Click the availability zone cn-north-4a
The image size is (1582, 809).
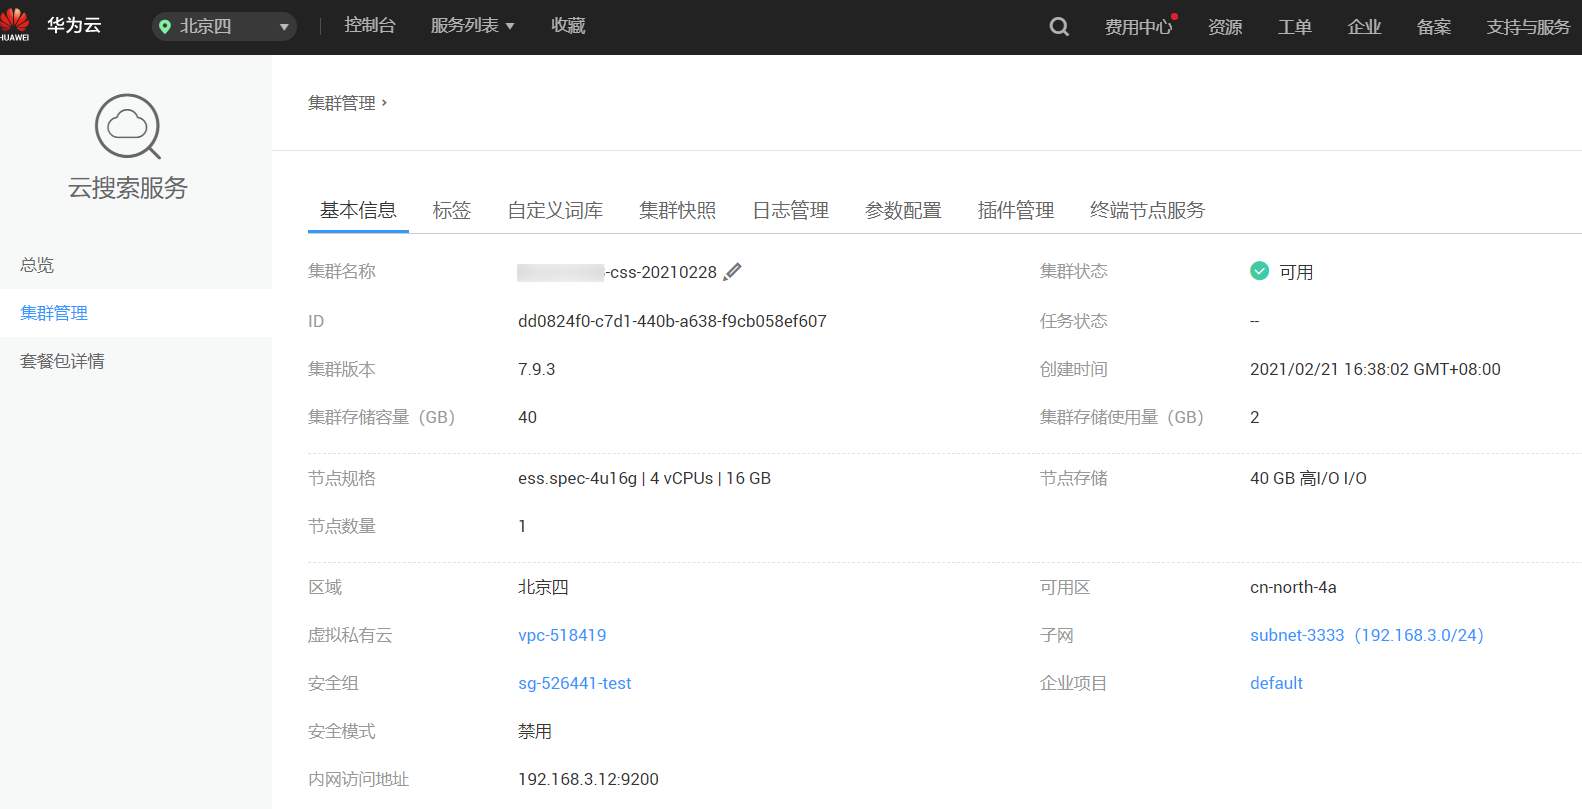tap(1293, 587)
